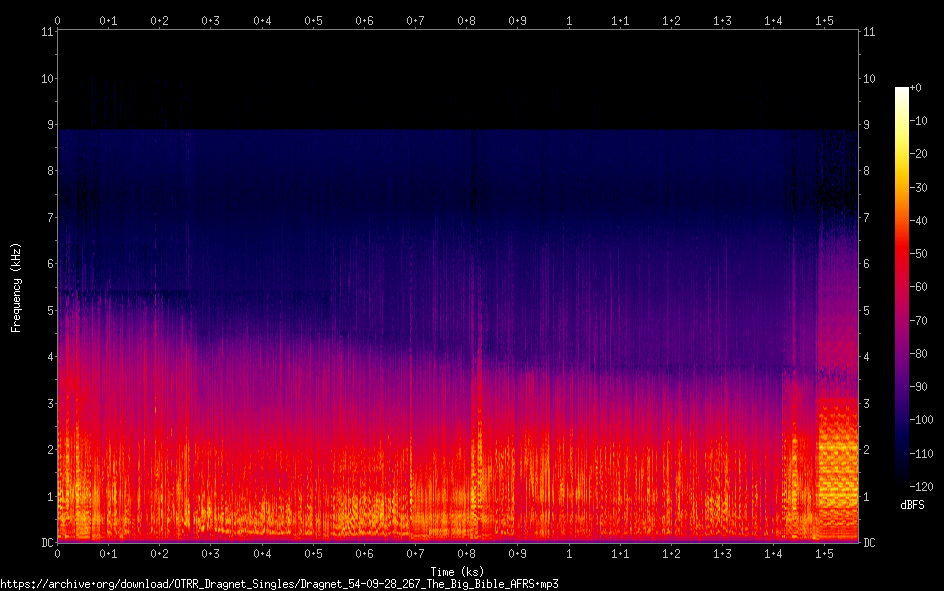Click the "Frequency (kHz)" axis title
The image size is (944, 591).
pyautogui.click(x=16, y=287)
